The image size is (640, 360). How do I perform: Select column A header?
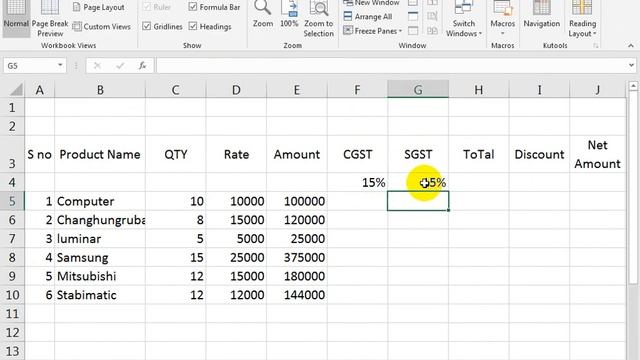tap(40, 90)
